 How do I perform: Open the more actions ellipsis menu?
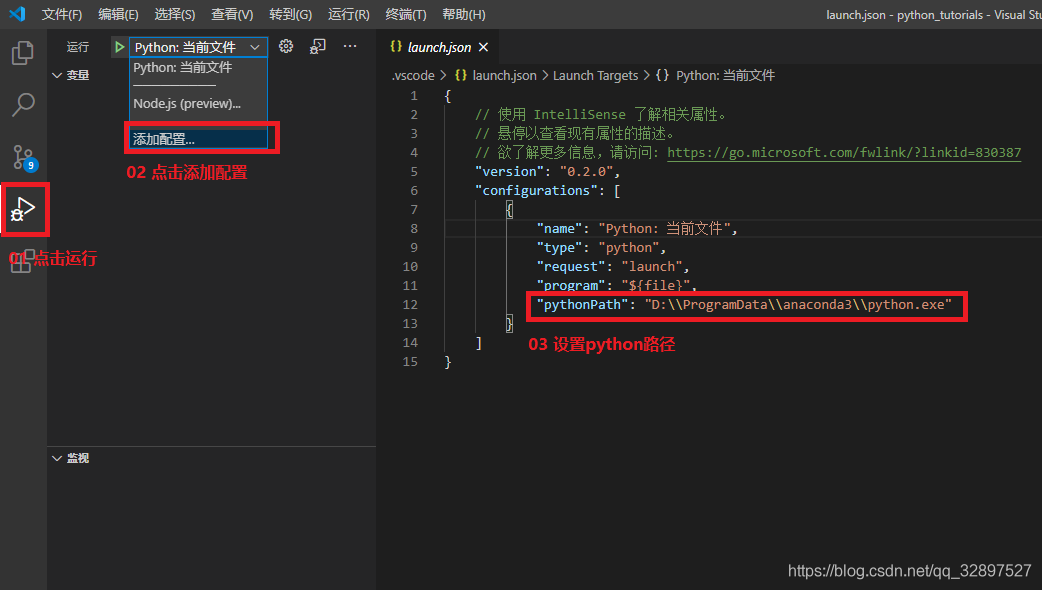[x=350, y=46]
